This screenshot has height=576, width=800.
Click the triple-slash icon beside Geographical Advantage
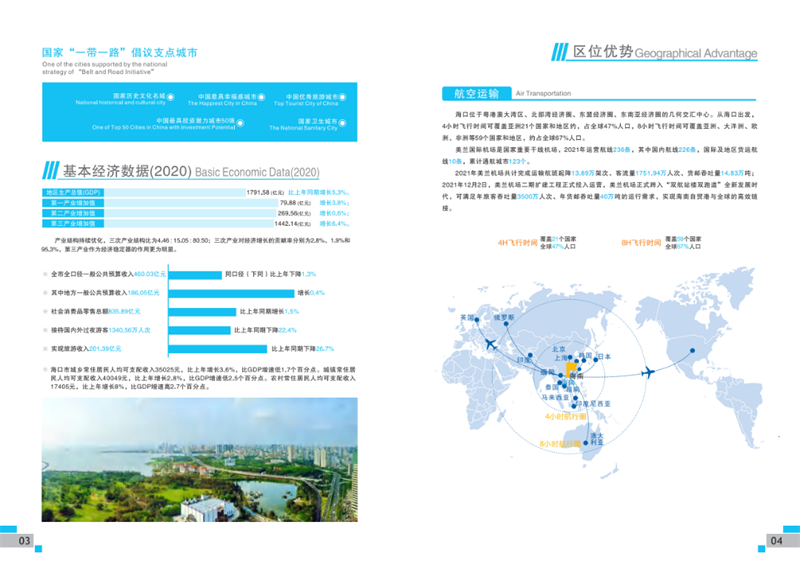point(559,52)
